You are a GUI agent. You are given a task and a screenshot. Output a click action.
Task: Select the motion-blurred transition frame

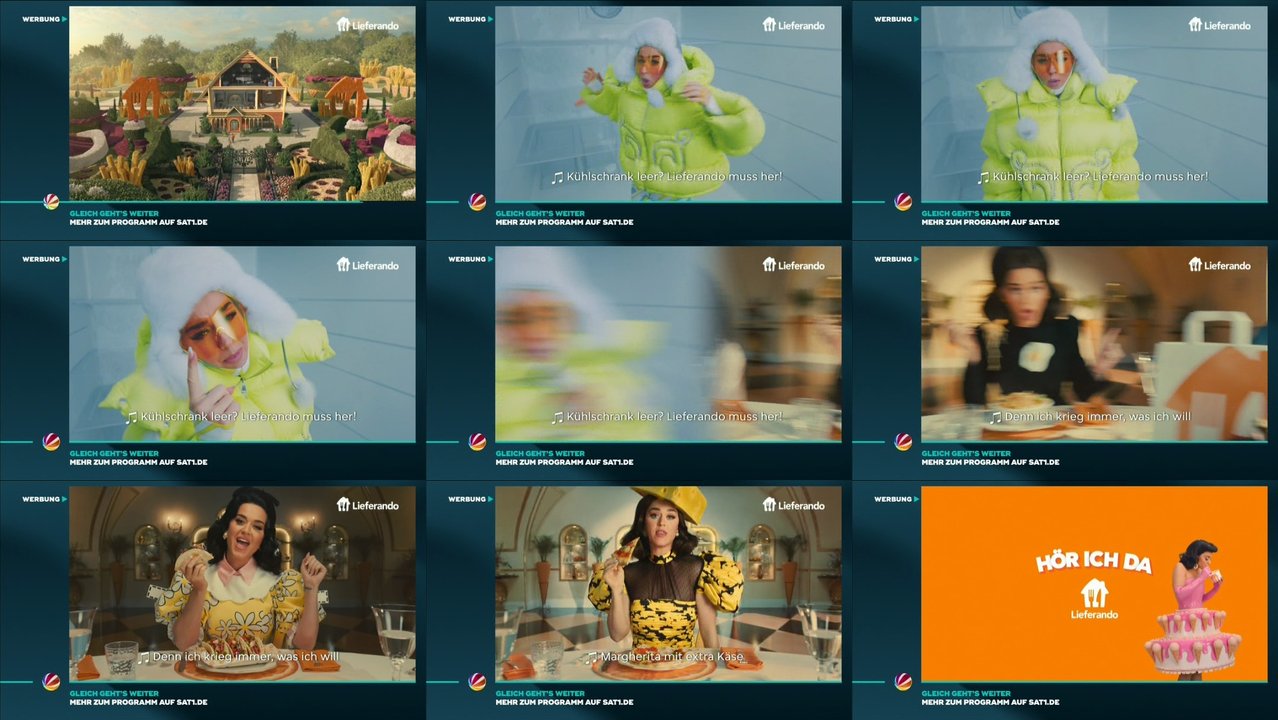(668, 344)
